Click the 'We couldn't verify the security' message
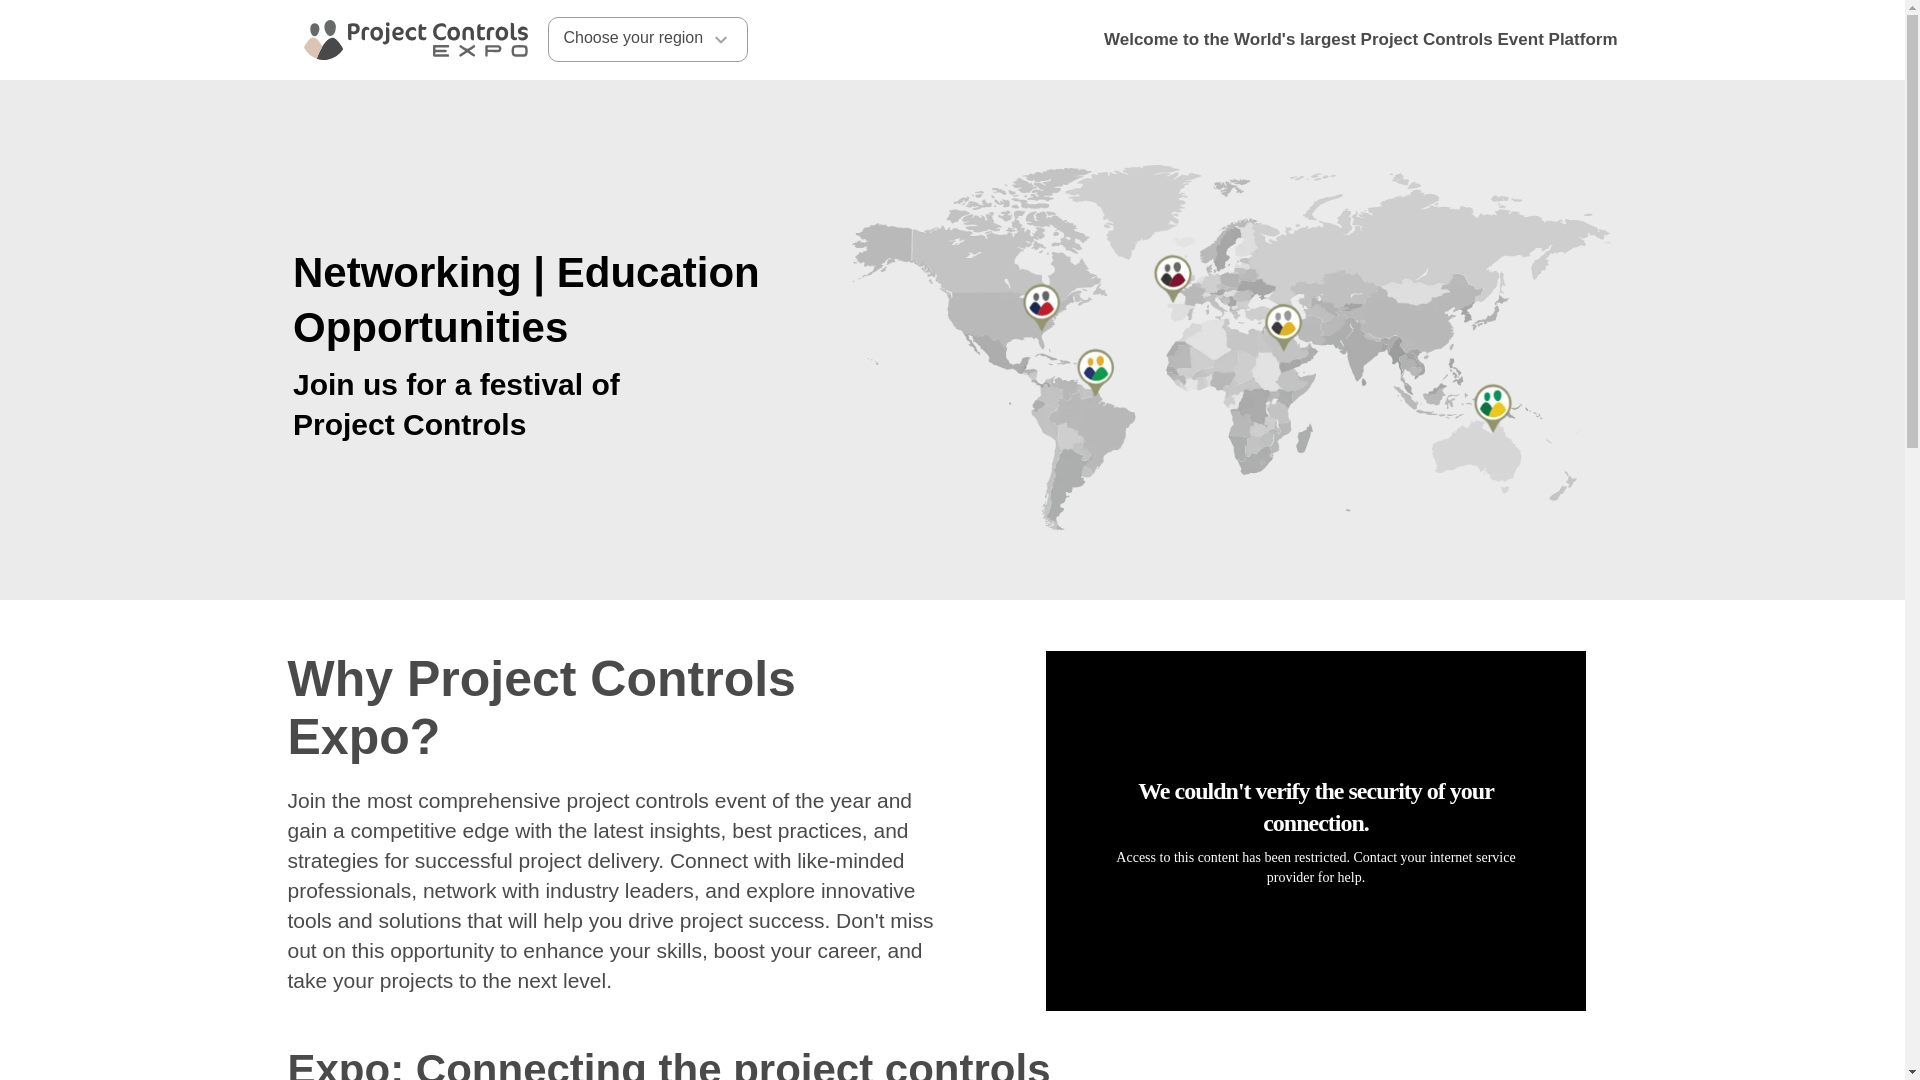Viewport: 1920px width, 1080px height. point(1316,807)
